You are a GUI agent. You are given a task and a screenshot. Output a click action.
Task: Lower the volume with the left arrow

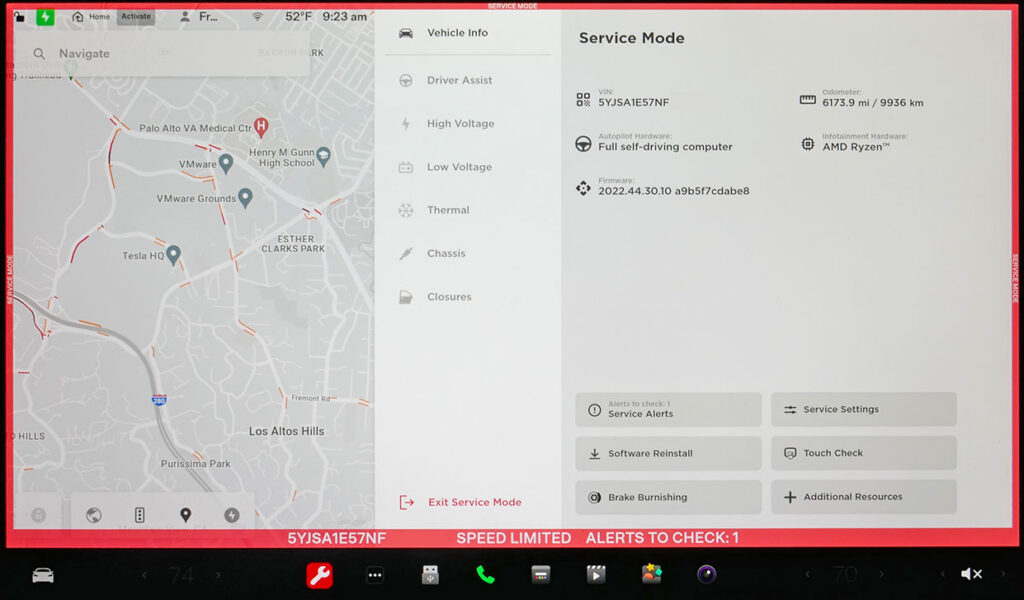point(942,575)
